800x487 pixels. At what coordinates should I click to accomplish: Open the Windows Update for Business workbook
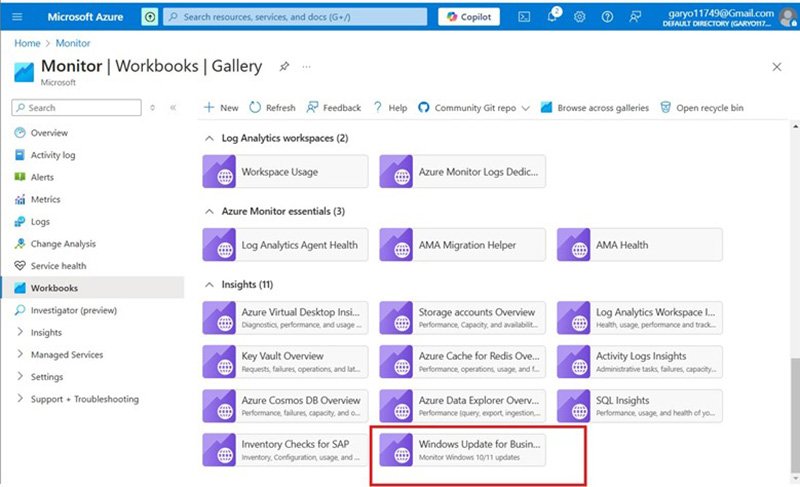coord(463,450)
